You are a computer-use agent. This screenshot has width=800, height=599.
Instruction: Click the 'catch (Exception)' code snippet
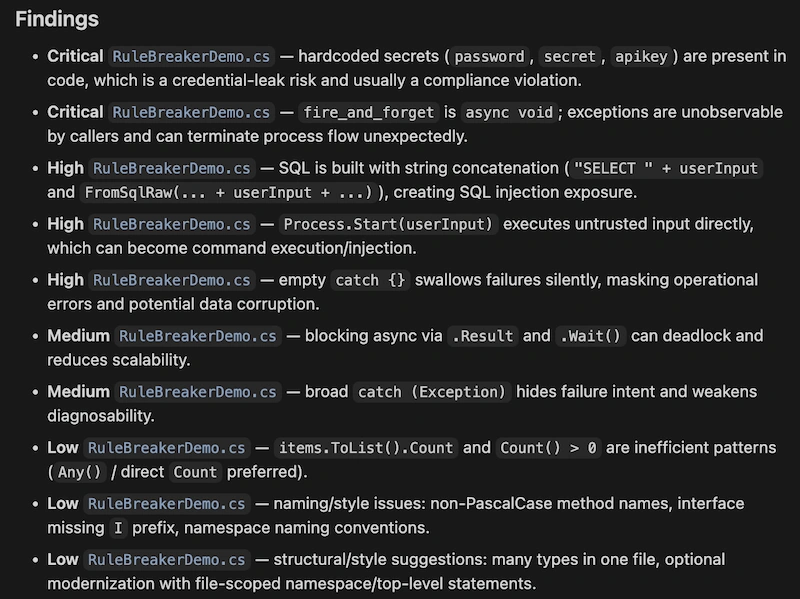coord(432,392)
